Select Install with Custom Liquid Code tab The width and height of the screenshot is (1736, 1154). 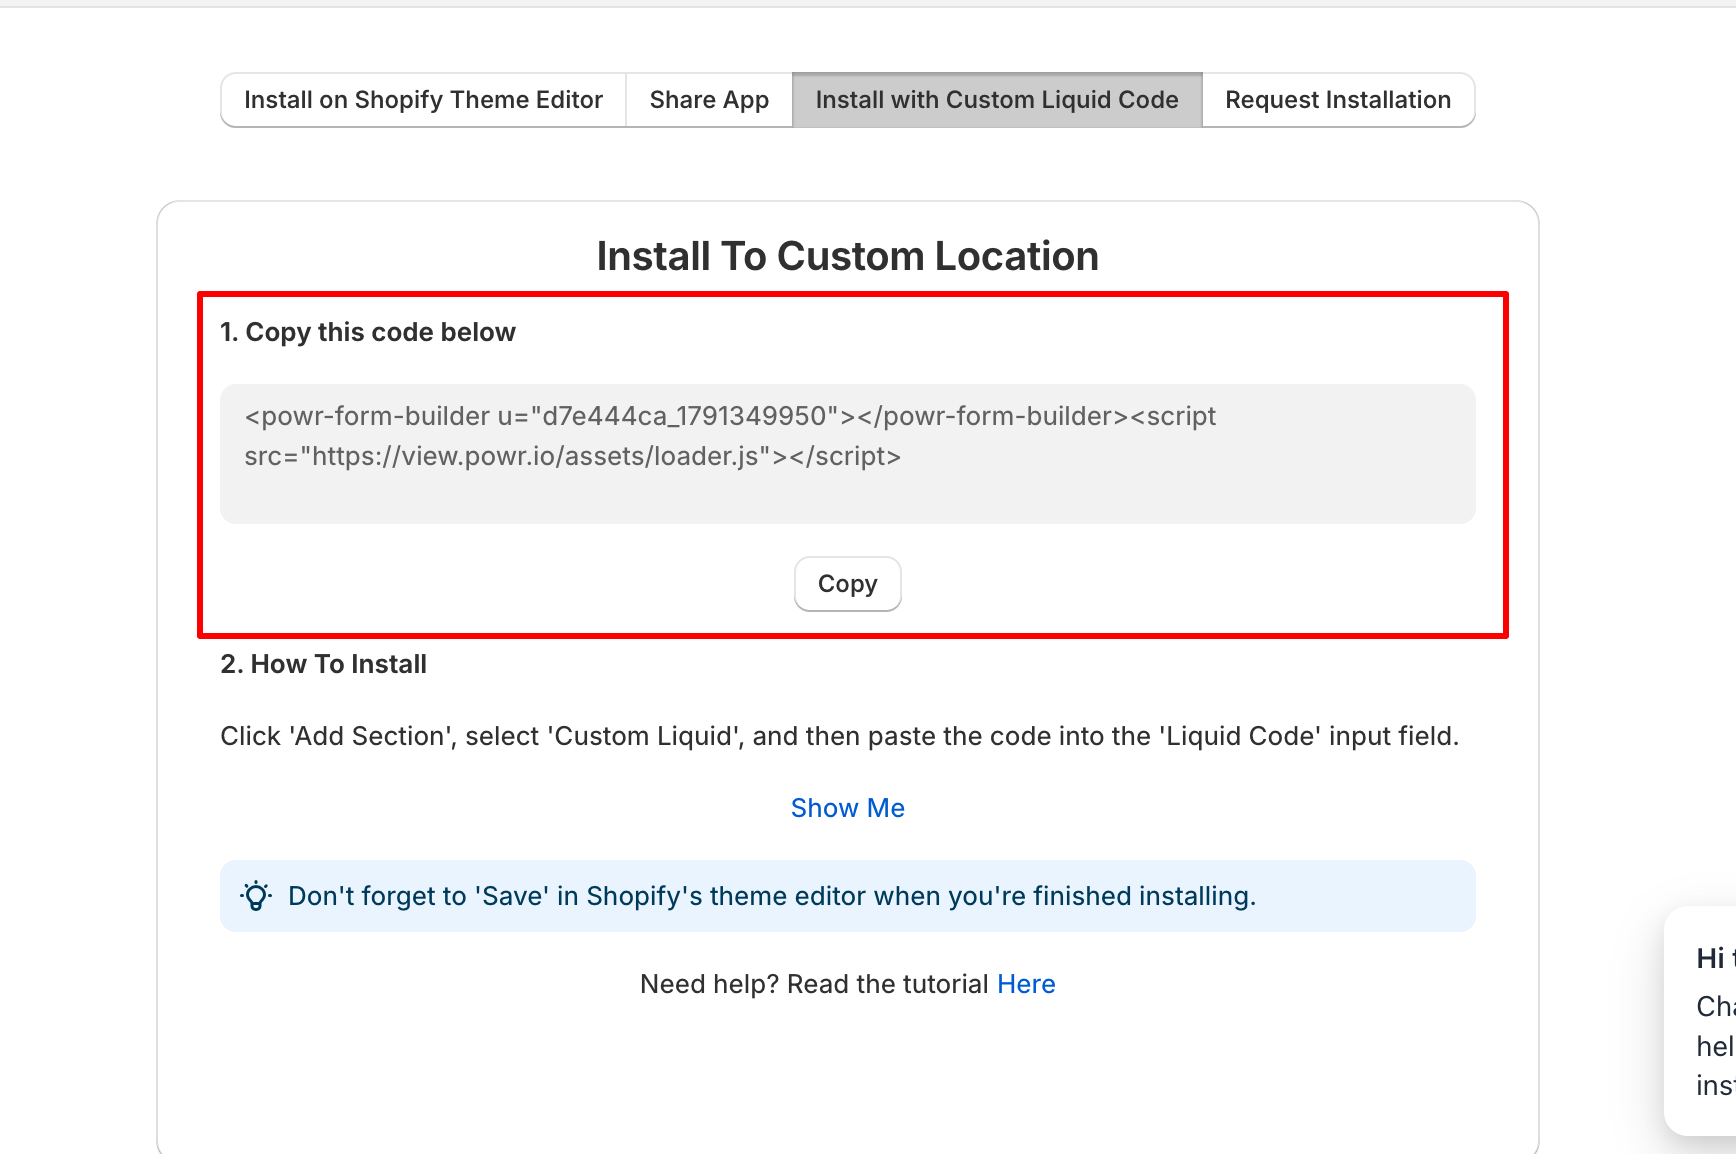point(997,100)
